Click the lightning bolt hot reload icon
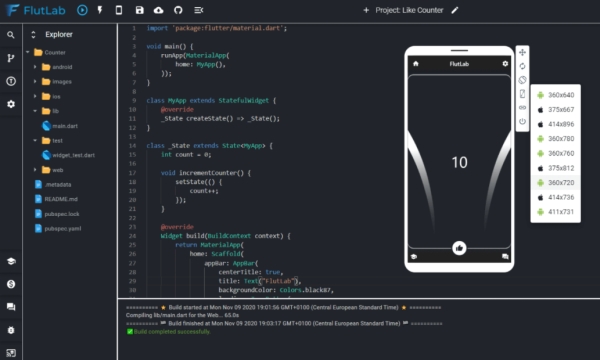The height and width of the screenshot is (360, 600). click(x=100, y=10)
